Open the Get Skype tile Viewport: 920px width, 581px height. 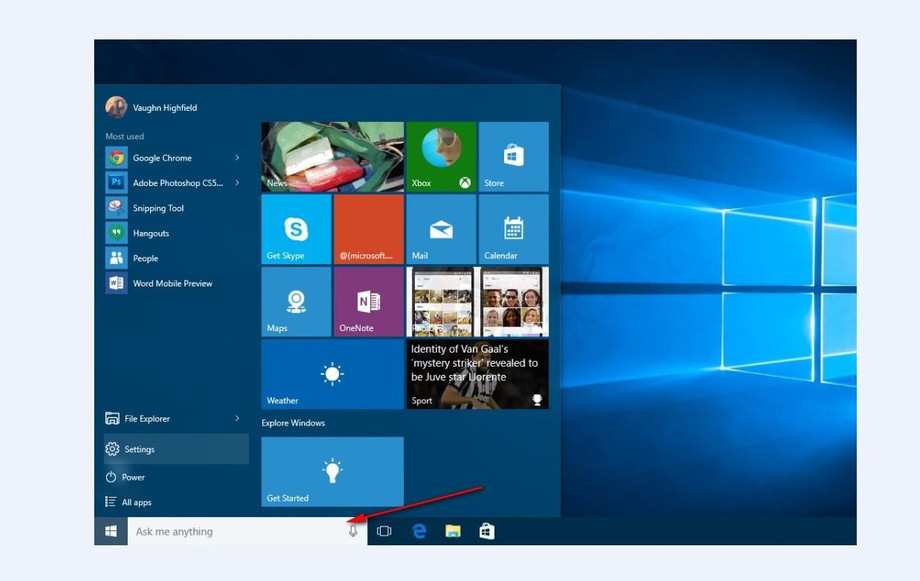[296, 229]
